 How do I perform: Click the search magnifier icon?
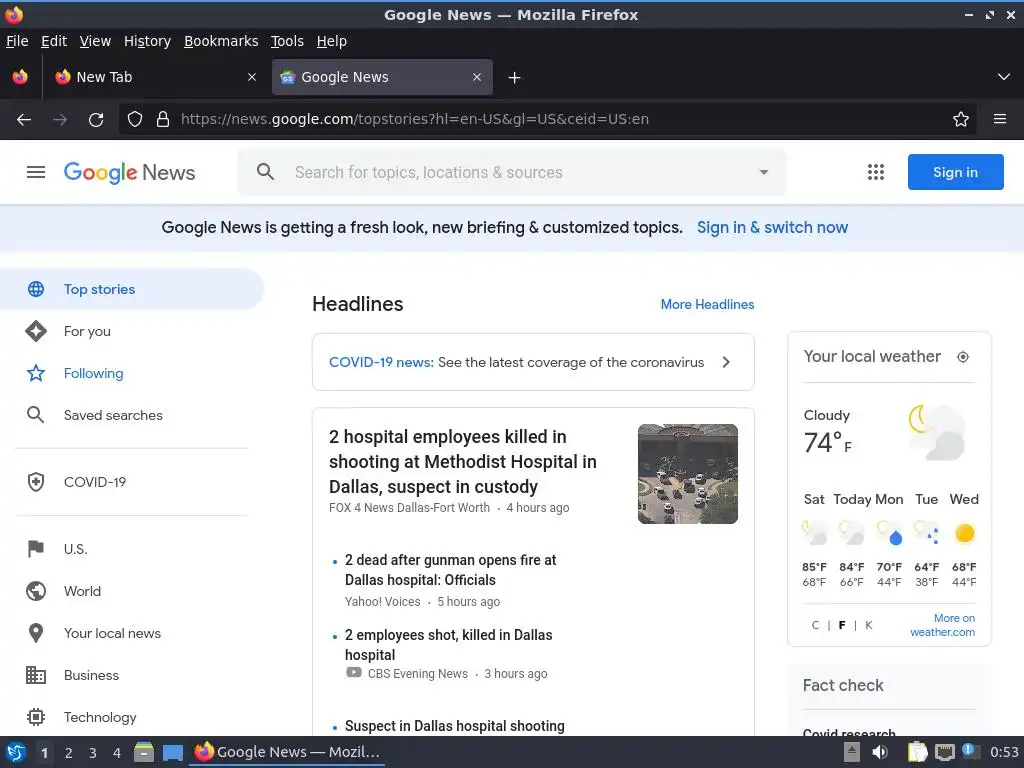point(265,172)
